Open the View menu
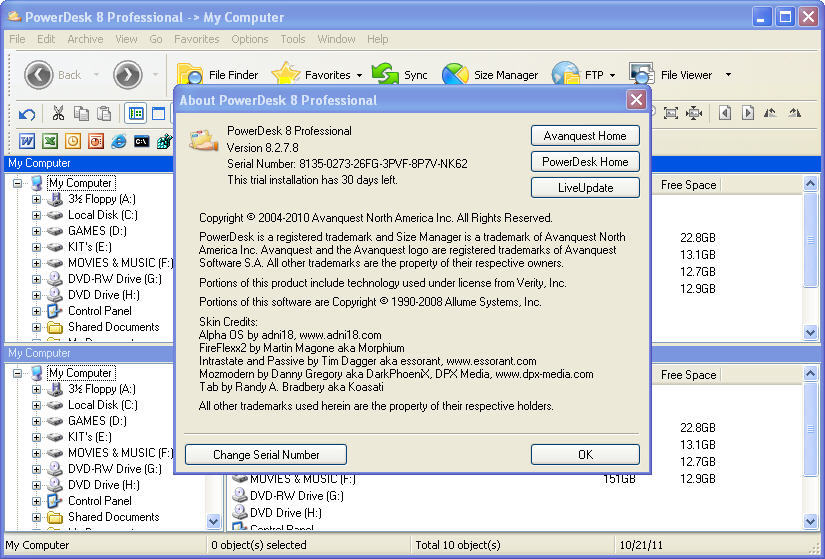This screenshot has height=559, width=825. [126, 39]
